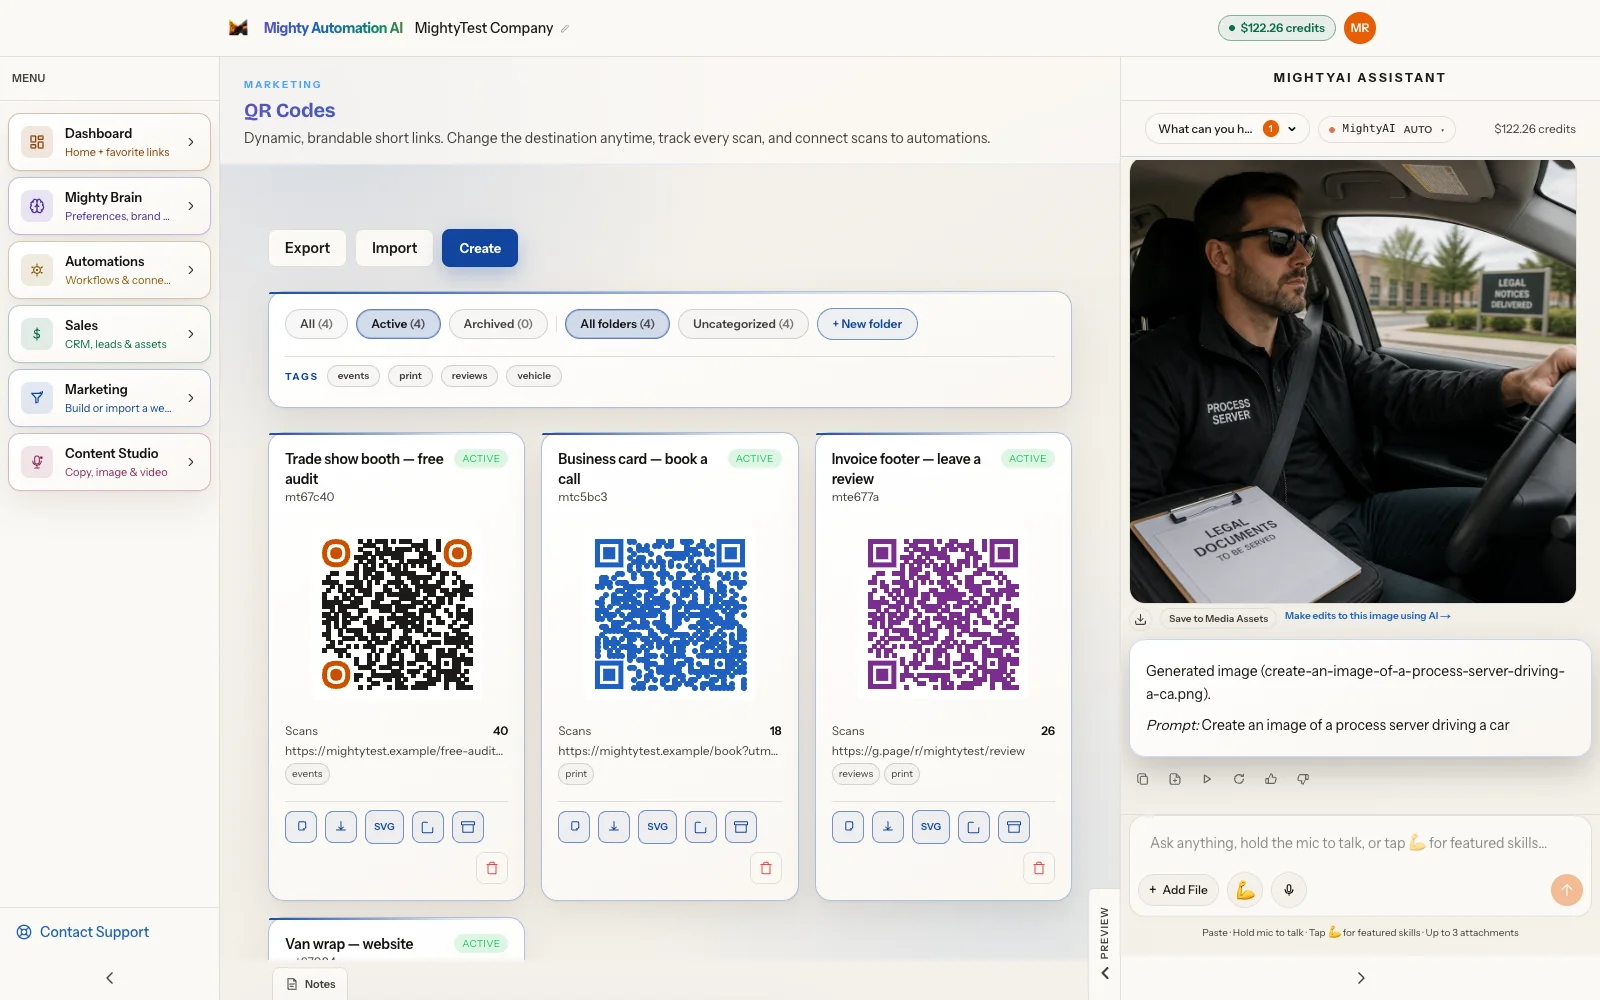1600x1000 pixels.
Task: Download icon on Business card QR card
Action: point(614,827)
